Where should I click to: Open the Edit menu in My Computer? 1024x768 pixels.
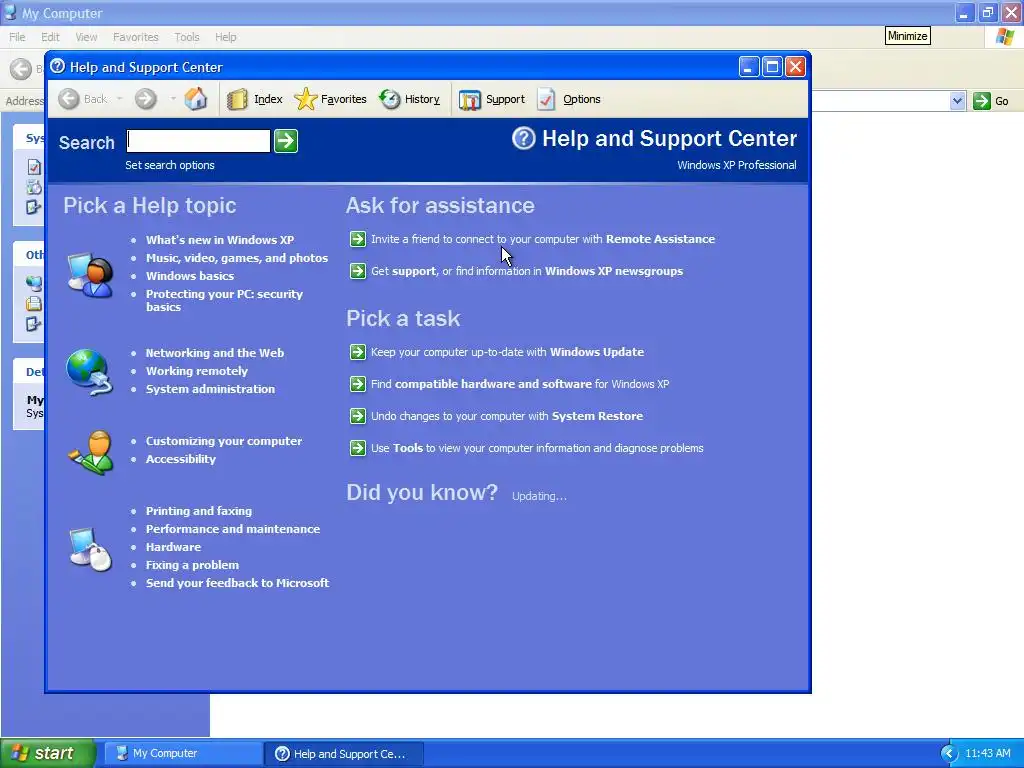(x=50, y=37)
